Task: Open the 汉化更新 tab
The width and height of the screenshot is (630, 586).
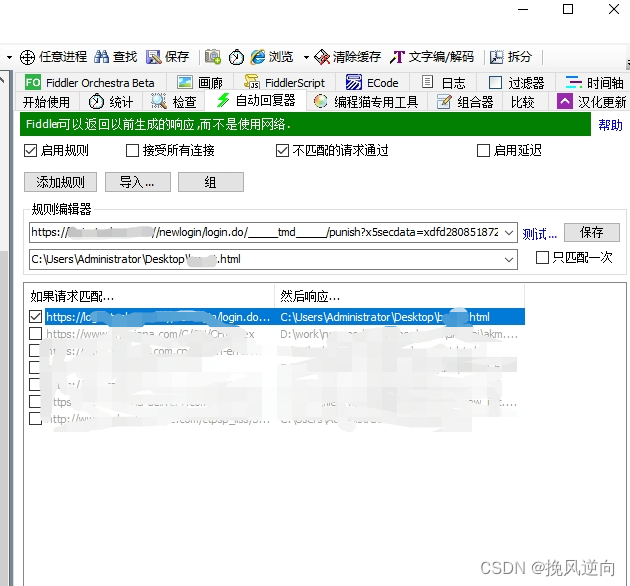Action: 592,102
